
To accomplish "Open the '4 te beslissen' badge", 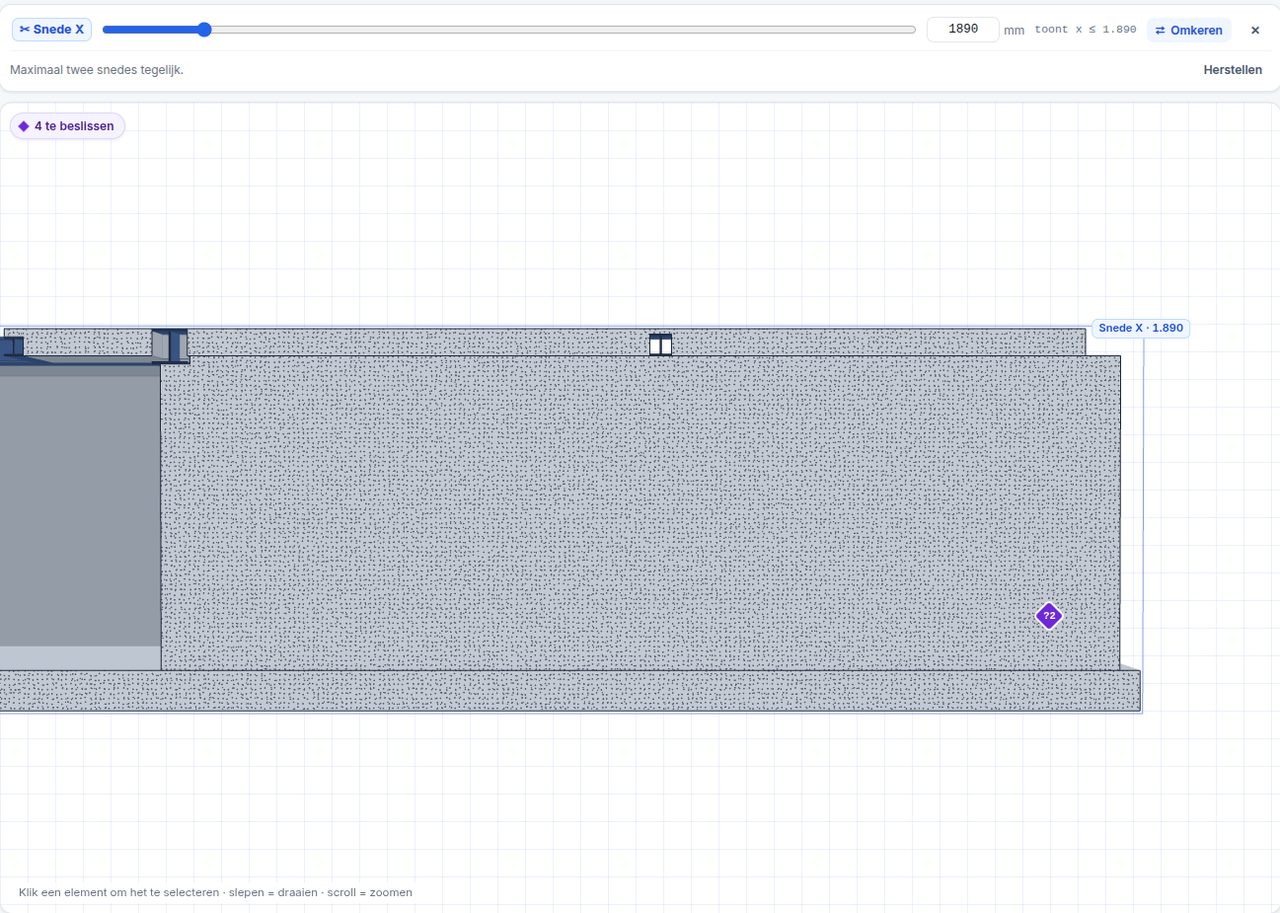I will (x=67, y=126).
